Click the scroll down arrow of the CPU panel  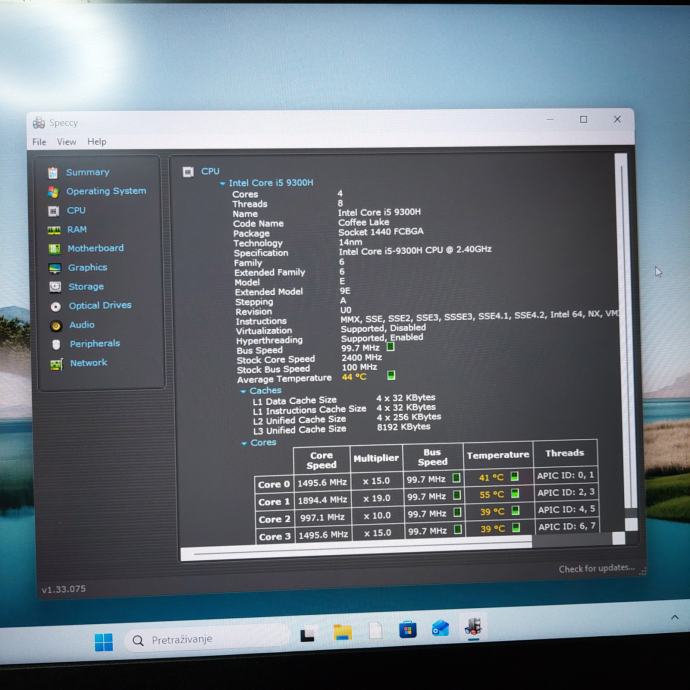tap(631, 524)
